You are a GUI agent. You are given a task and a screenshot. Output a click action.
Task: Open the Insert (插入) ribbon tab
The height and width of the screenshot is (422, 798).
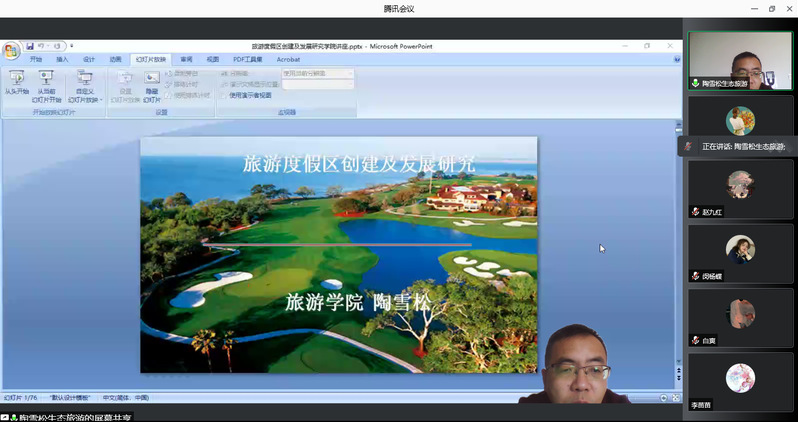(63, 60)
